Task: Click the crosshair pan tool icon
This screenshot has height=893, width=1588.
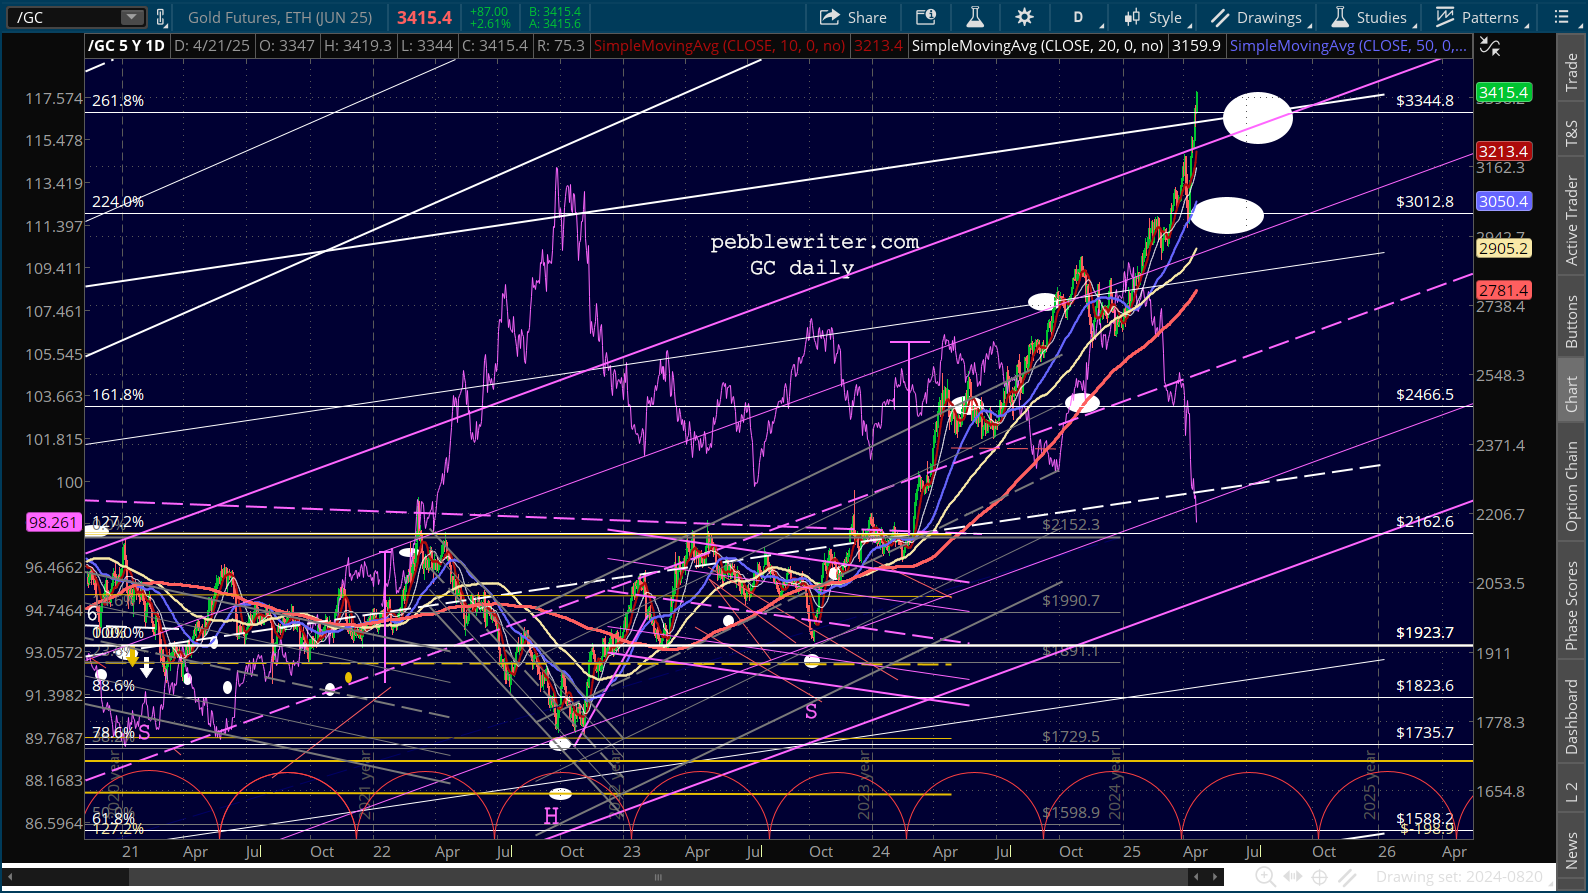Action: pos(1320,877)
